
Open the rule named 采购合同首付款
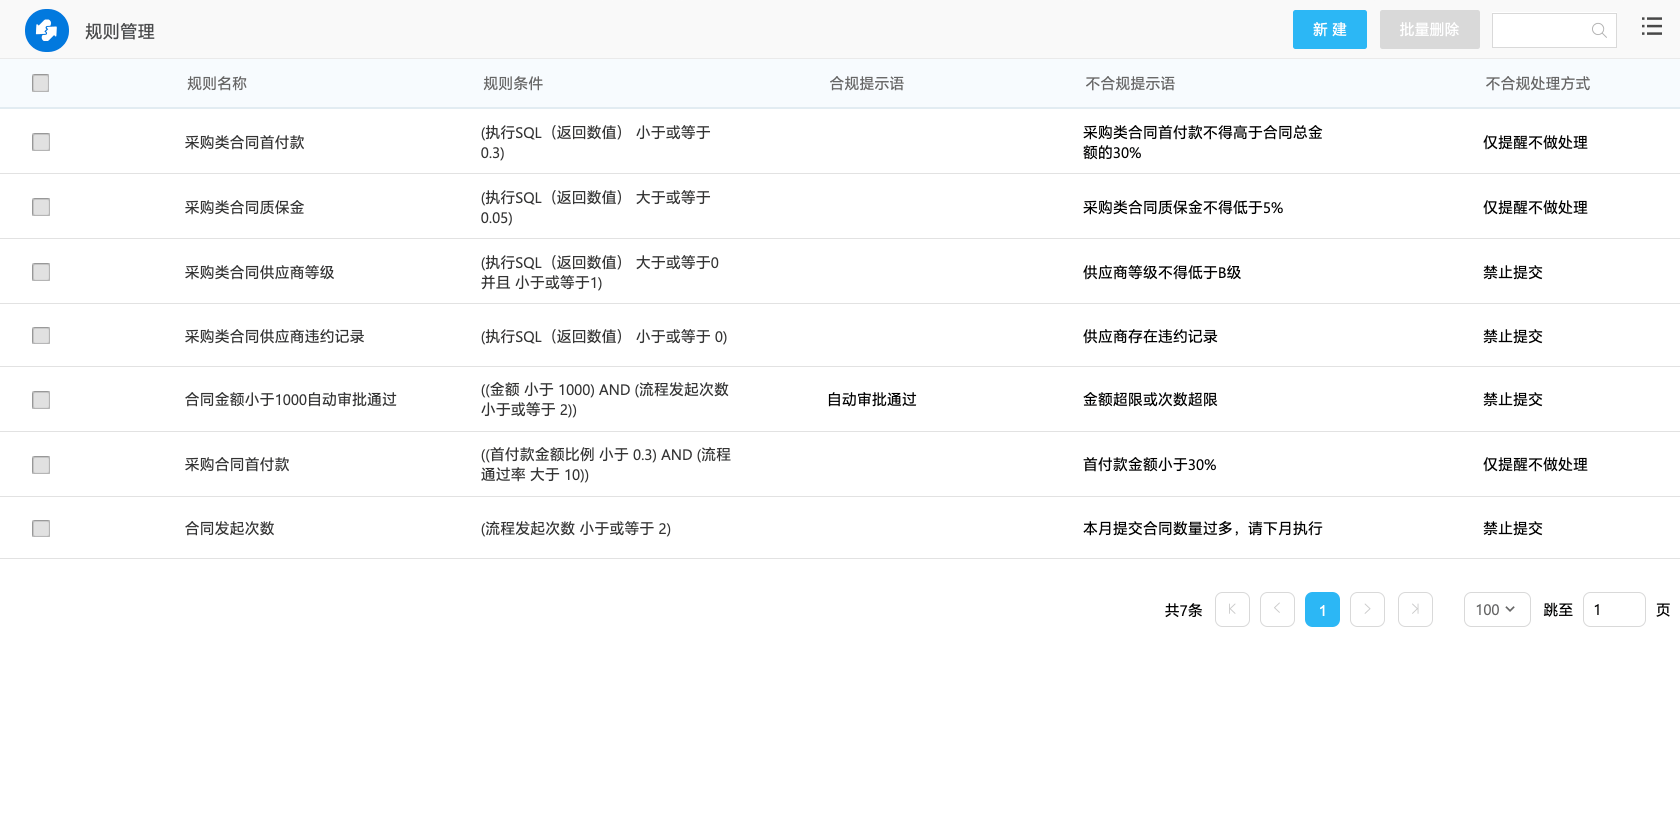(237, 465)
